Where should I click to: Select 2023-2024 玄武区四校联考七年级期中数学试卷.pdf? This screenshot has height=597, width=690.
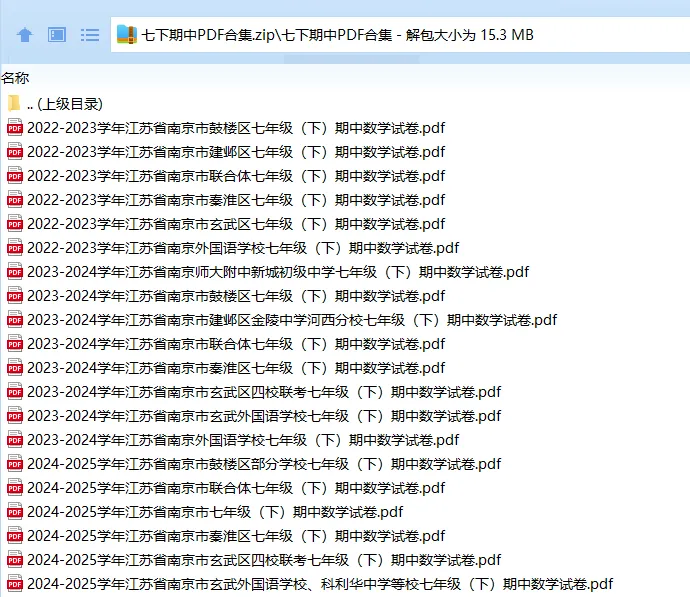264,392
